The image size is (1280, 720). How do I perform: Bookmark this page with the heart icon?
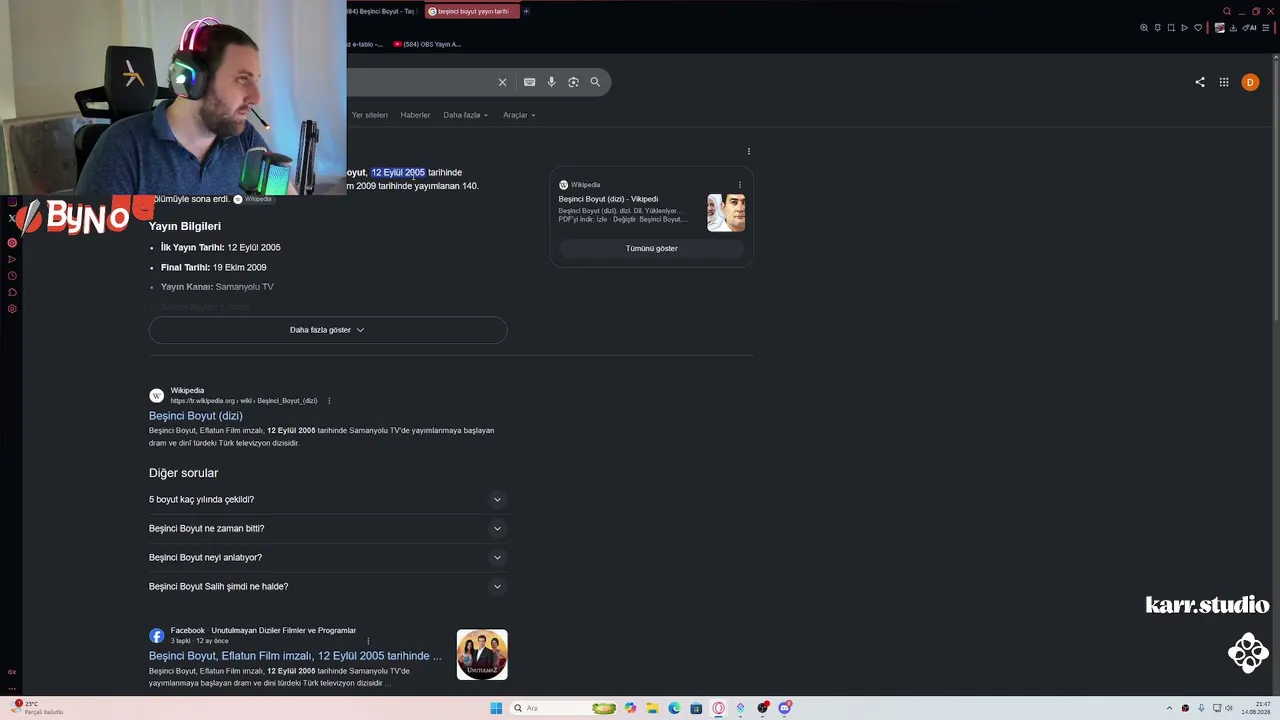(1198, 28)
